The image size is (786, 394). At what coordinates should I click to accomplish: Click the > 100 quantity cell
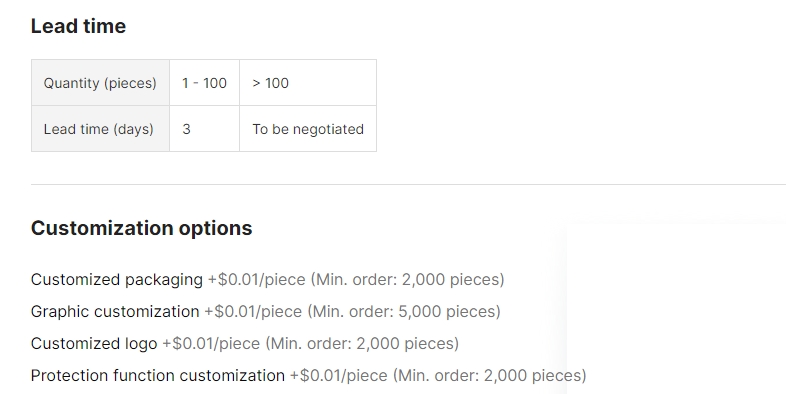[x=308, y=83]
